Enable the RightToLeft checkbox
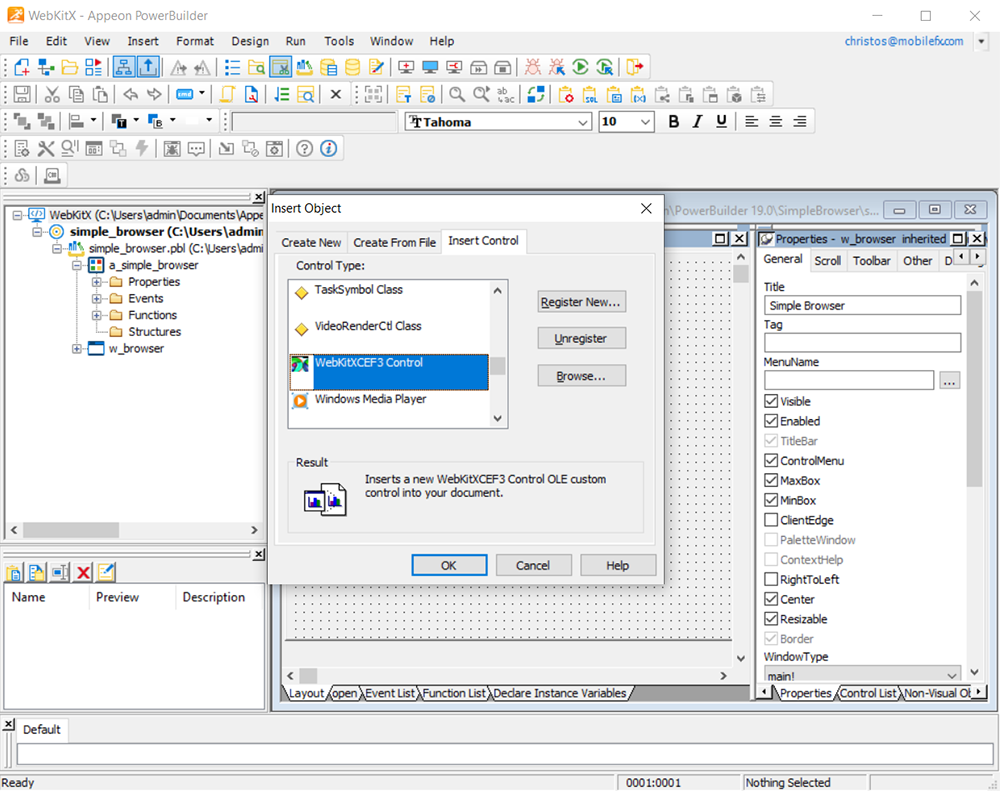 (771, 579)
